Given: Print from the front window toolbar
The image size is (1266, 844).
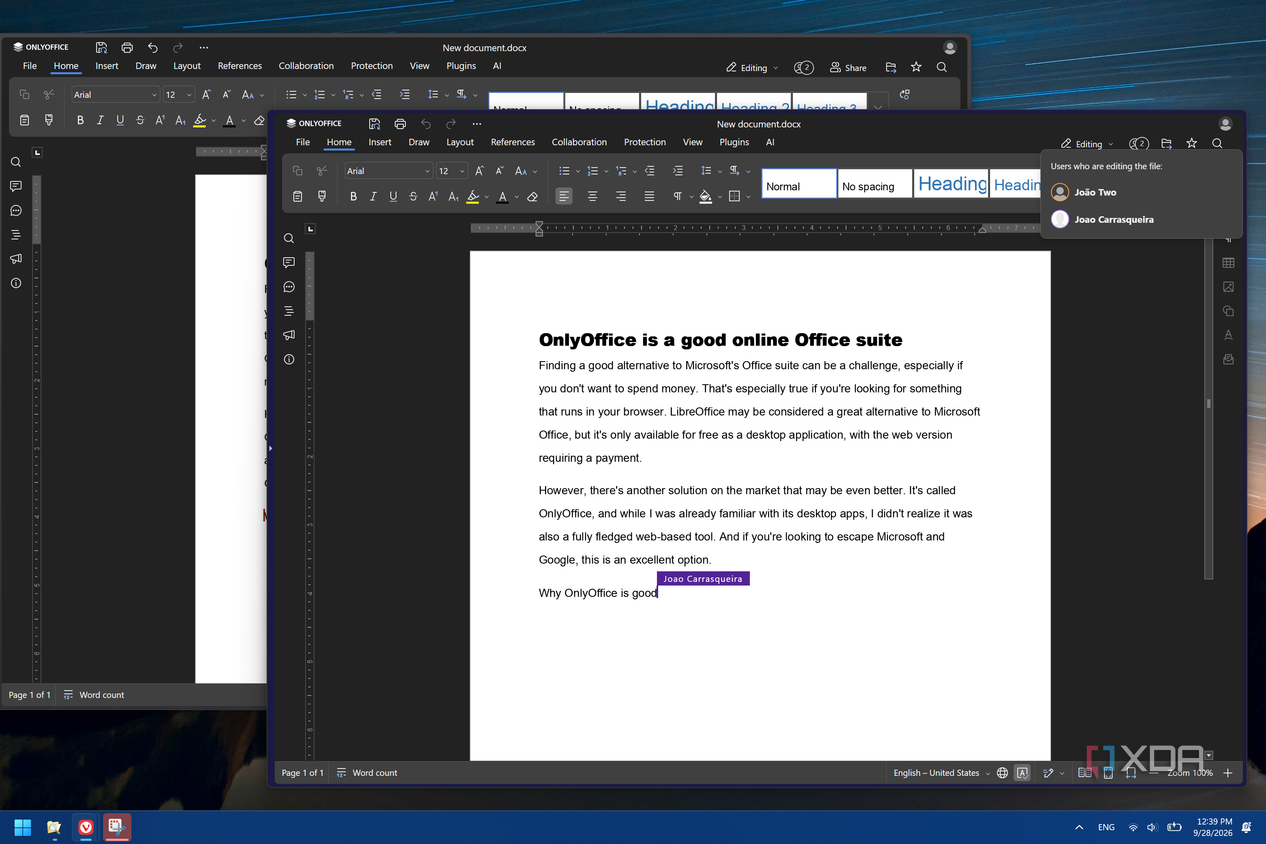Looking at the screenshot, I should (x=400, y=124).
